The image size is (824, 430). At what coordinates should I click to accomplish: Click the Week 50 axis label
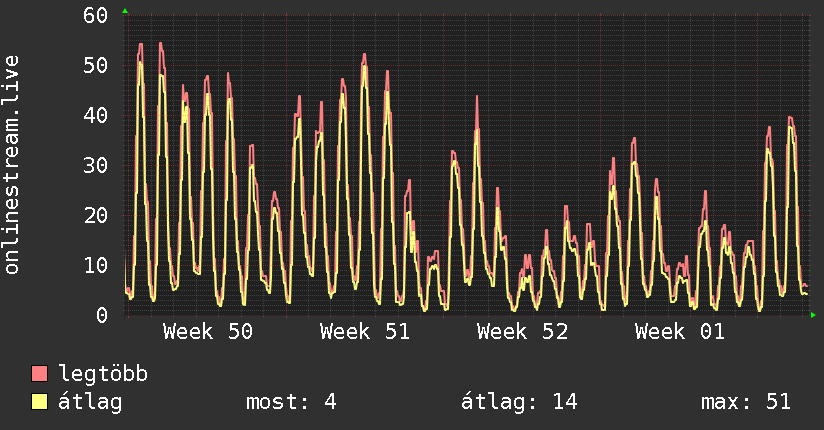[x=208, y=332]
